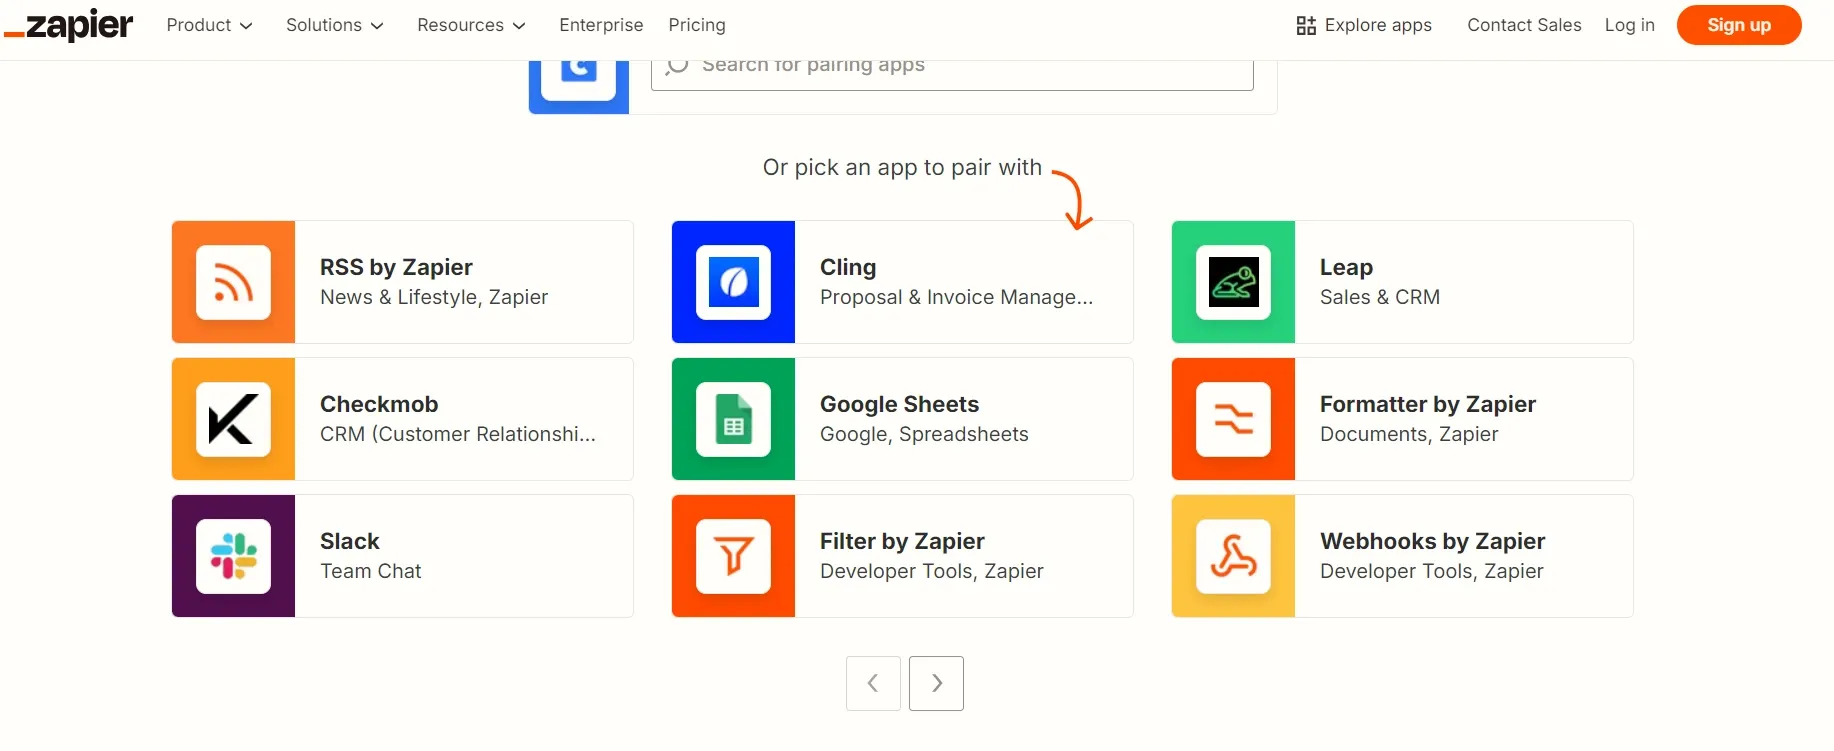Click the Sign up button
The image size is (1834, 751).
click(1739, 25)
